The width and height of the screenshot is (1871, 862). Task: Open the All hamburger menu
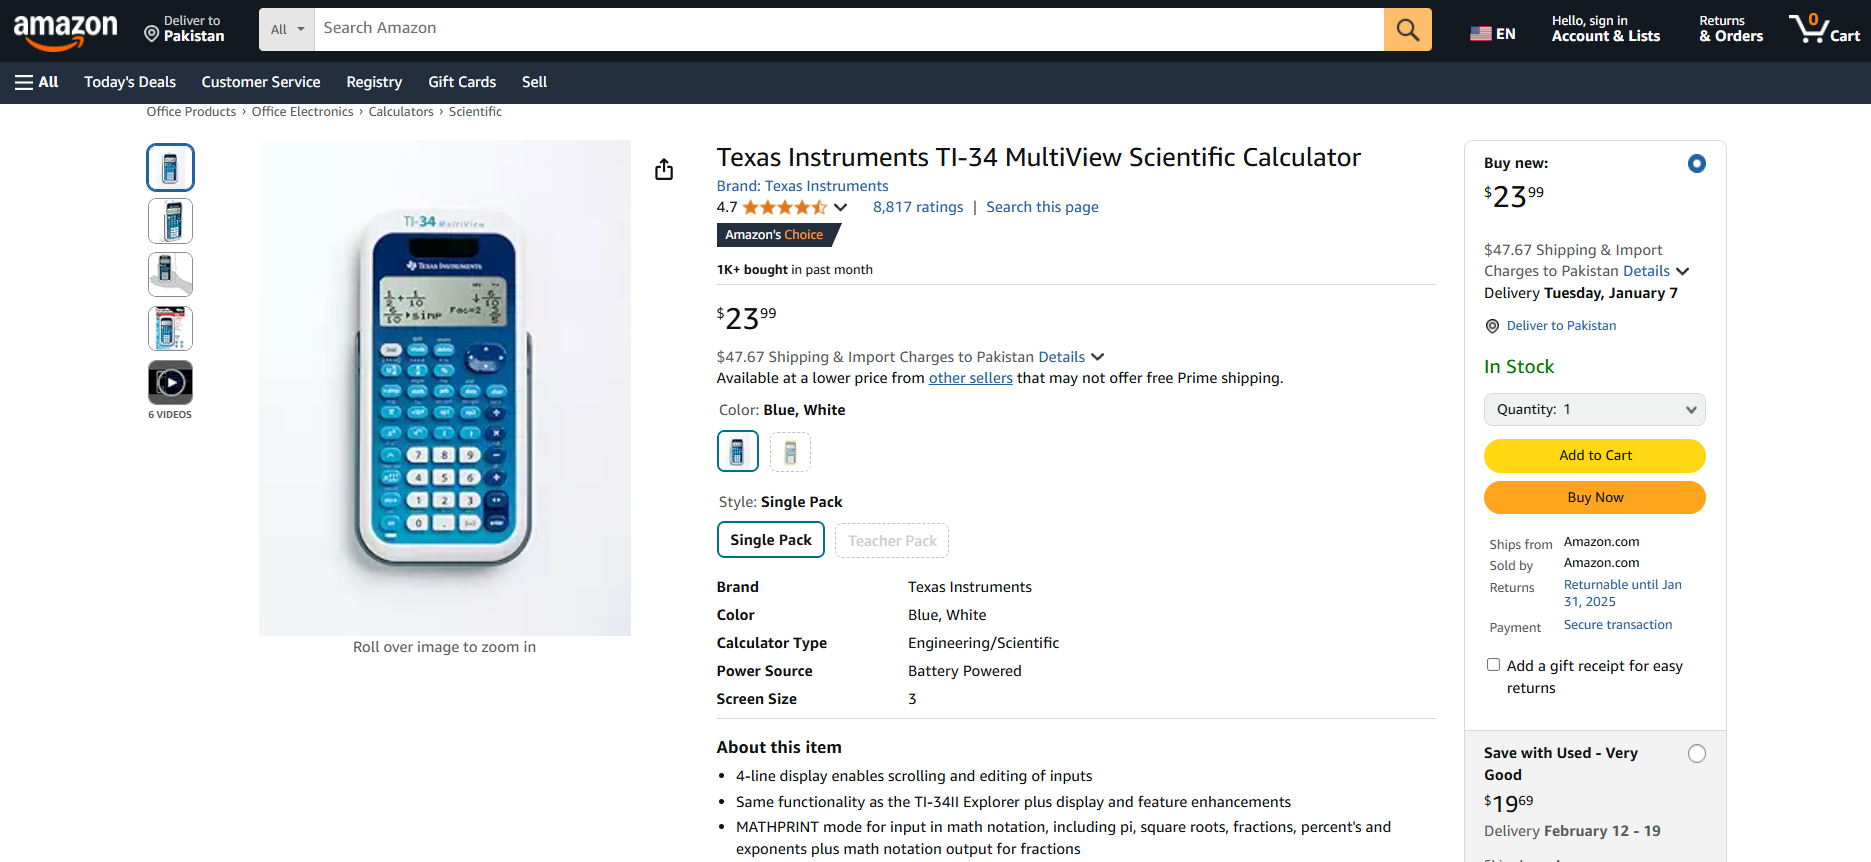(x=37, y=82)
